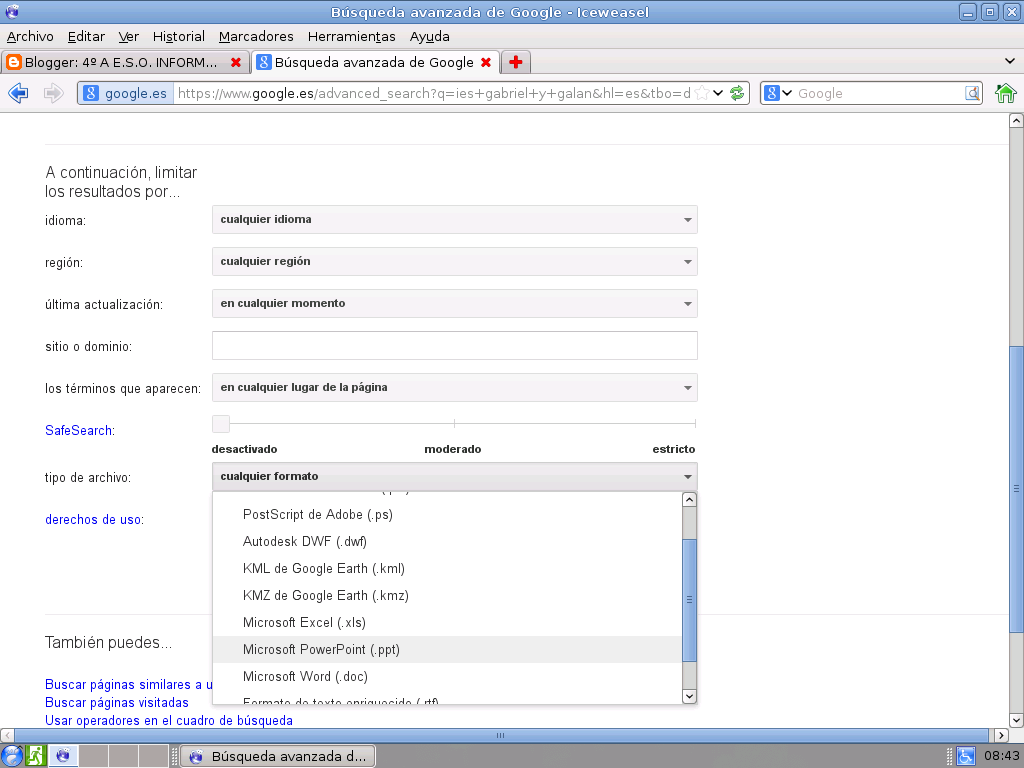Collapse the tipo de archivo dropdown
Screen dimensions: 1024x768
click(455, 477)
